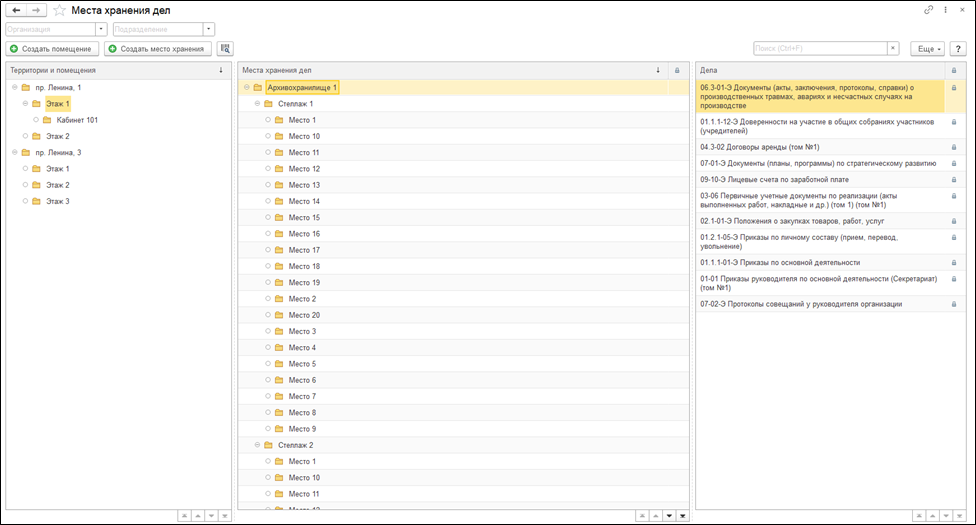
Task: Collapse Архивохранилище 1 node
Action: point(245,88)
